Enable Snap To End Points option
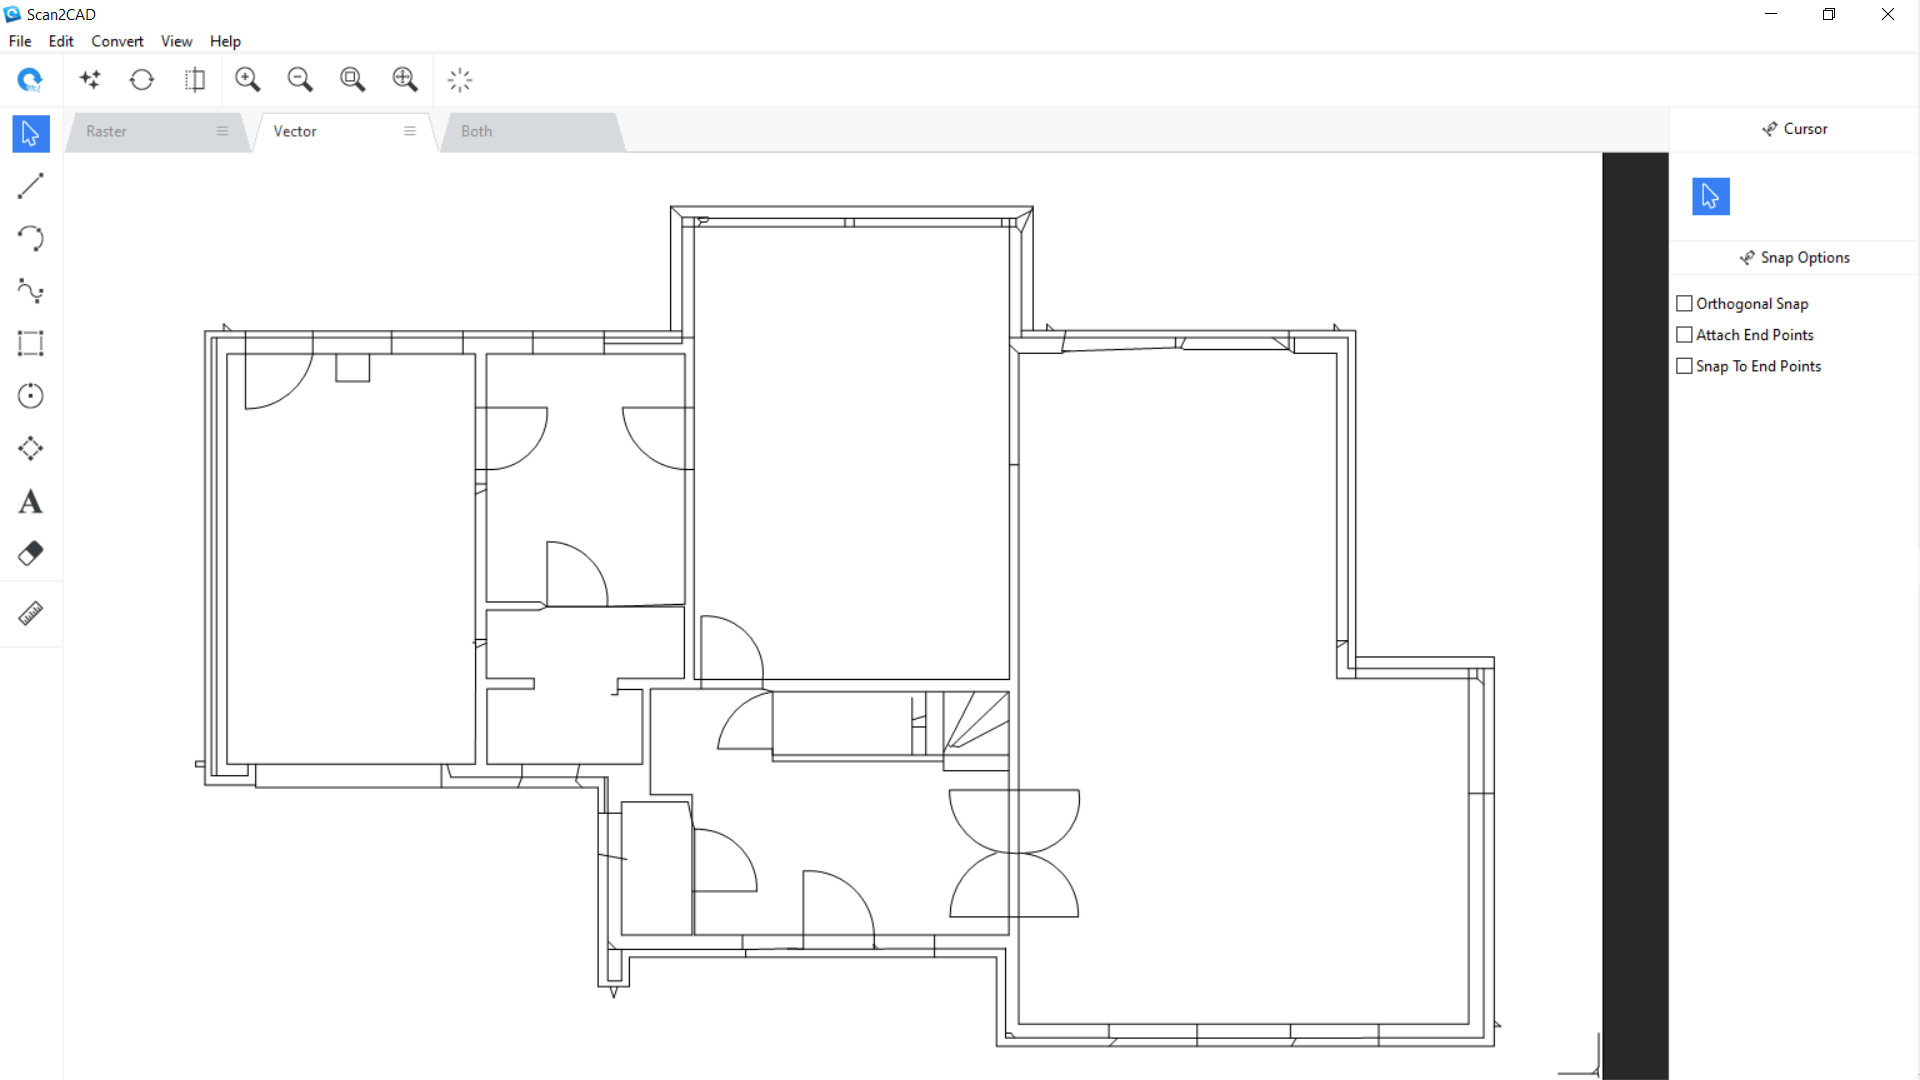 pos(1684,365)
